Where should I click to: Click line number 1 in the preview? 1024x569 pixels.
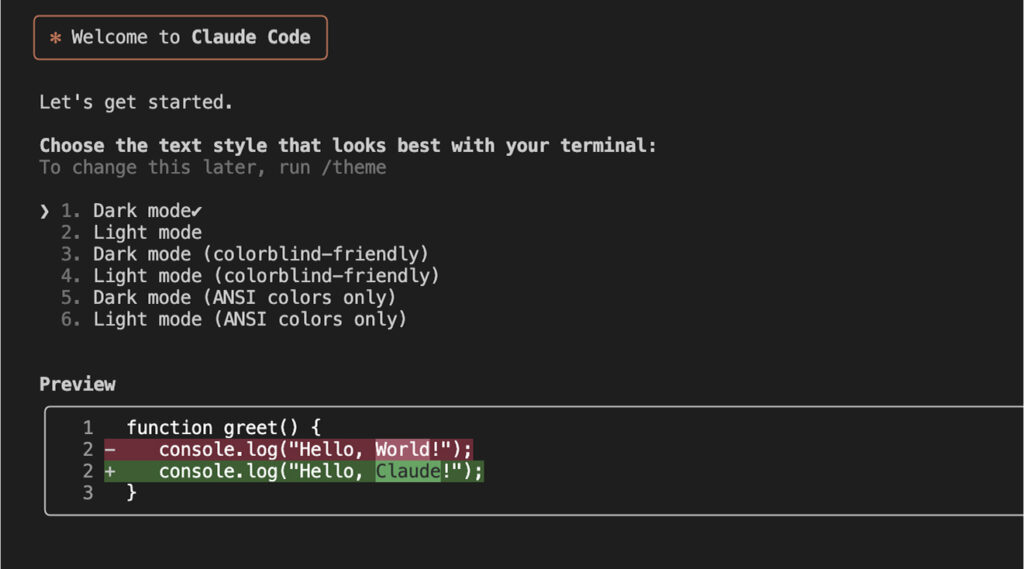(88, 428)
